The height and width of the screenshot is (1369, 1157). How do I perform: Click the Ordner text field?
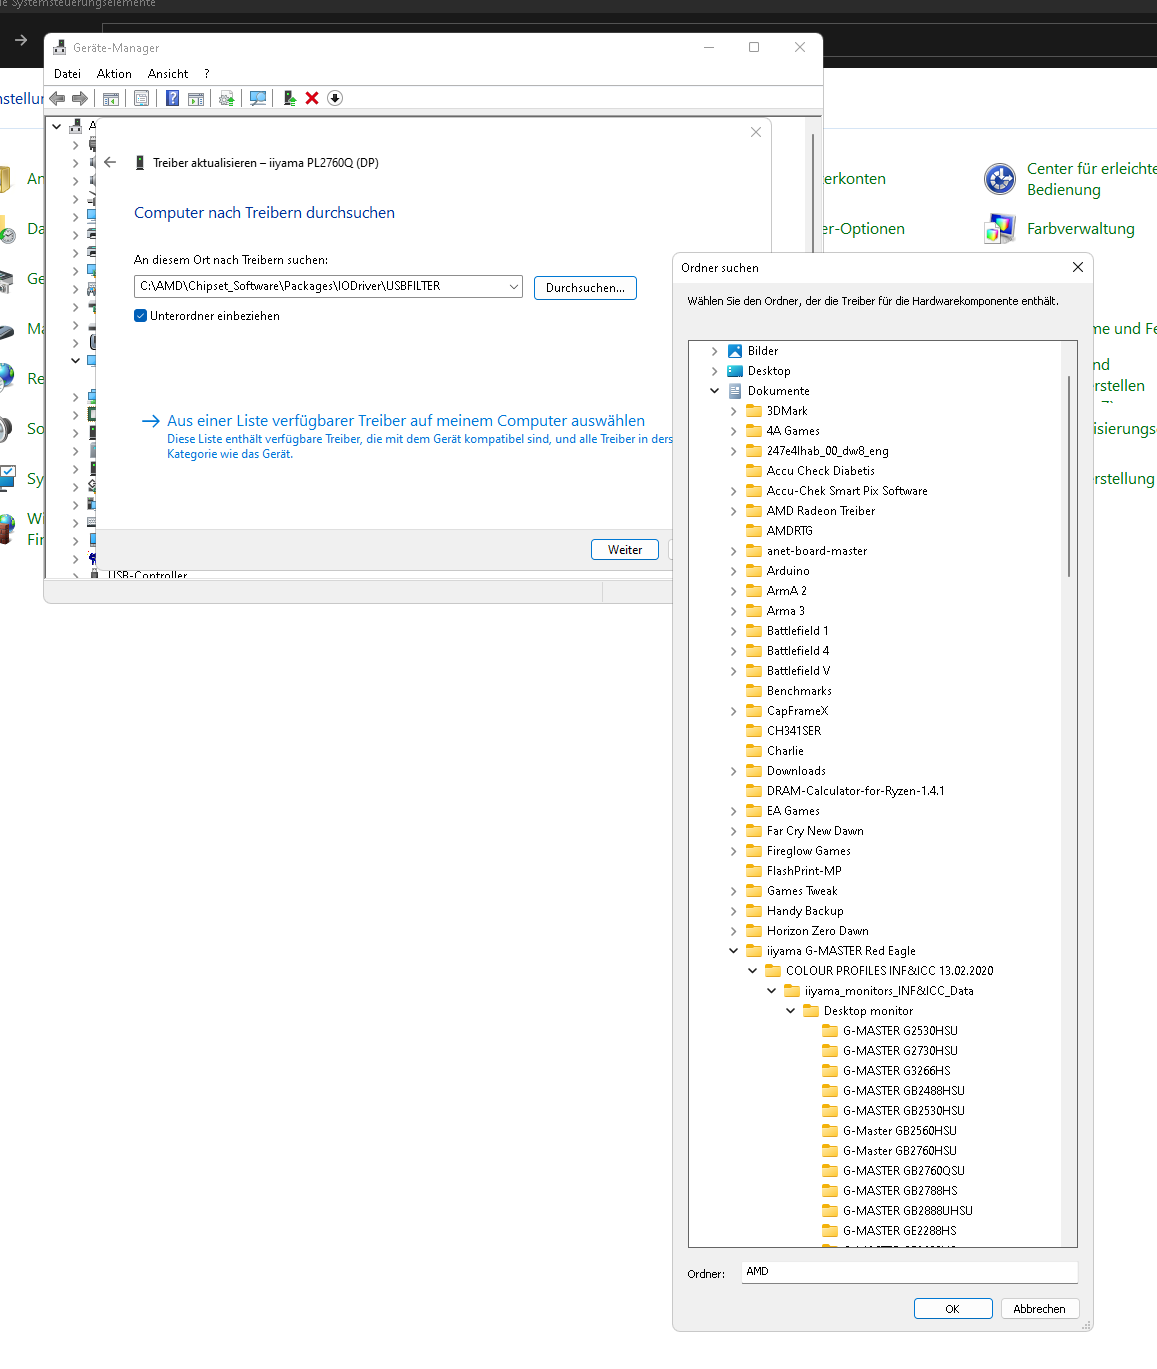[x=909, y=1272]
